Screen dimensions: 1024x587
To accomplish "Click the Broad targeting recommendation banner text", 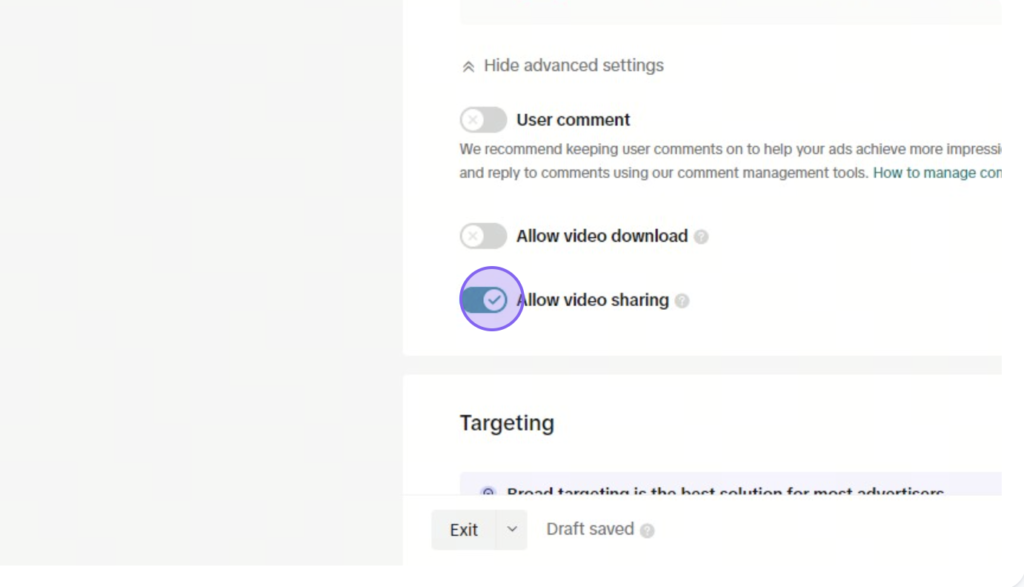I will (x=725, y=492).
